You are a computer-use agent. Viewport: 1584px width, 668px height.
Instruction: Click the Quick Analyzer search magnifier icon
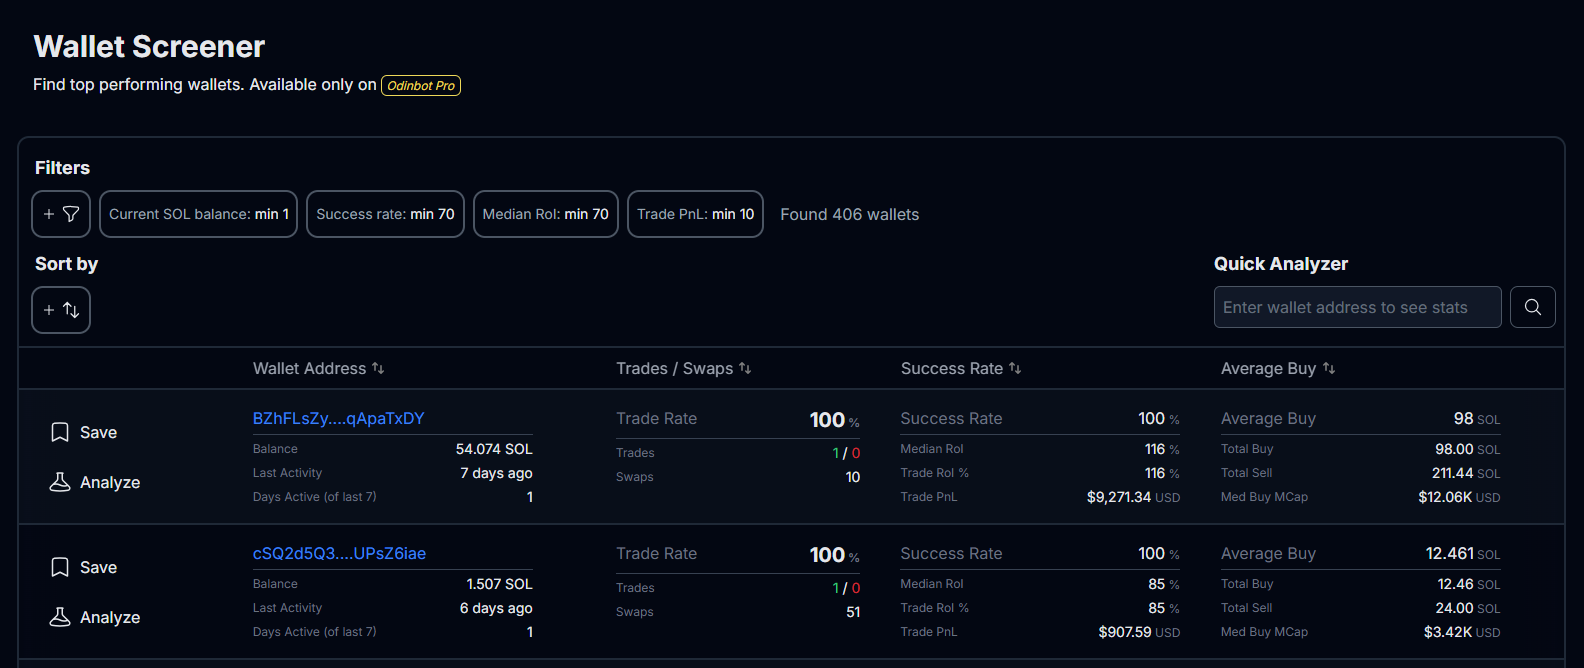pos(1532,307)
